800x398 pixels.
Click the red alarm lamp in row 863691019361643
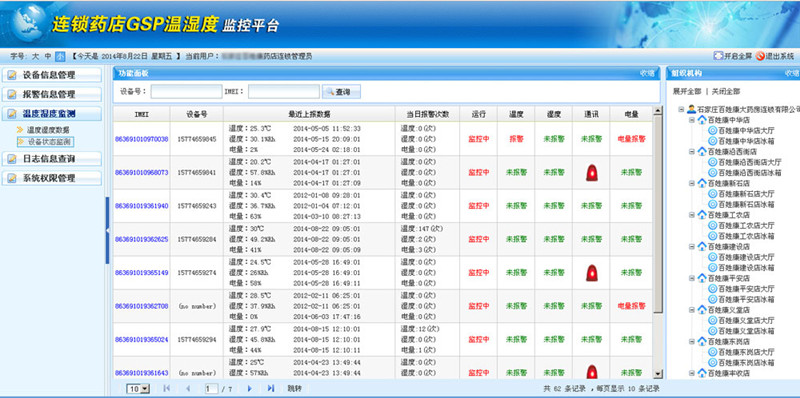click(x=591, y=372)
